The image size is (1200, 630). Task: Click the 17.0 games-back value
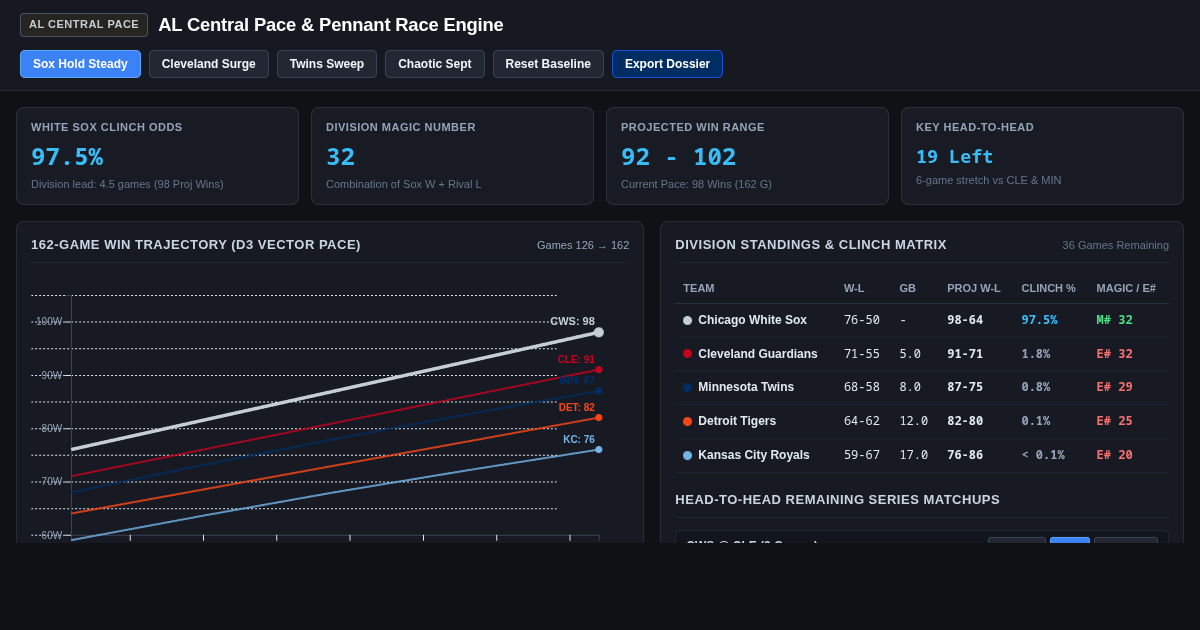click(x=914, y=456)
